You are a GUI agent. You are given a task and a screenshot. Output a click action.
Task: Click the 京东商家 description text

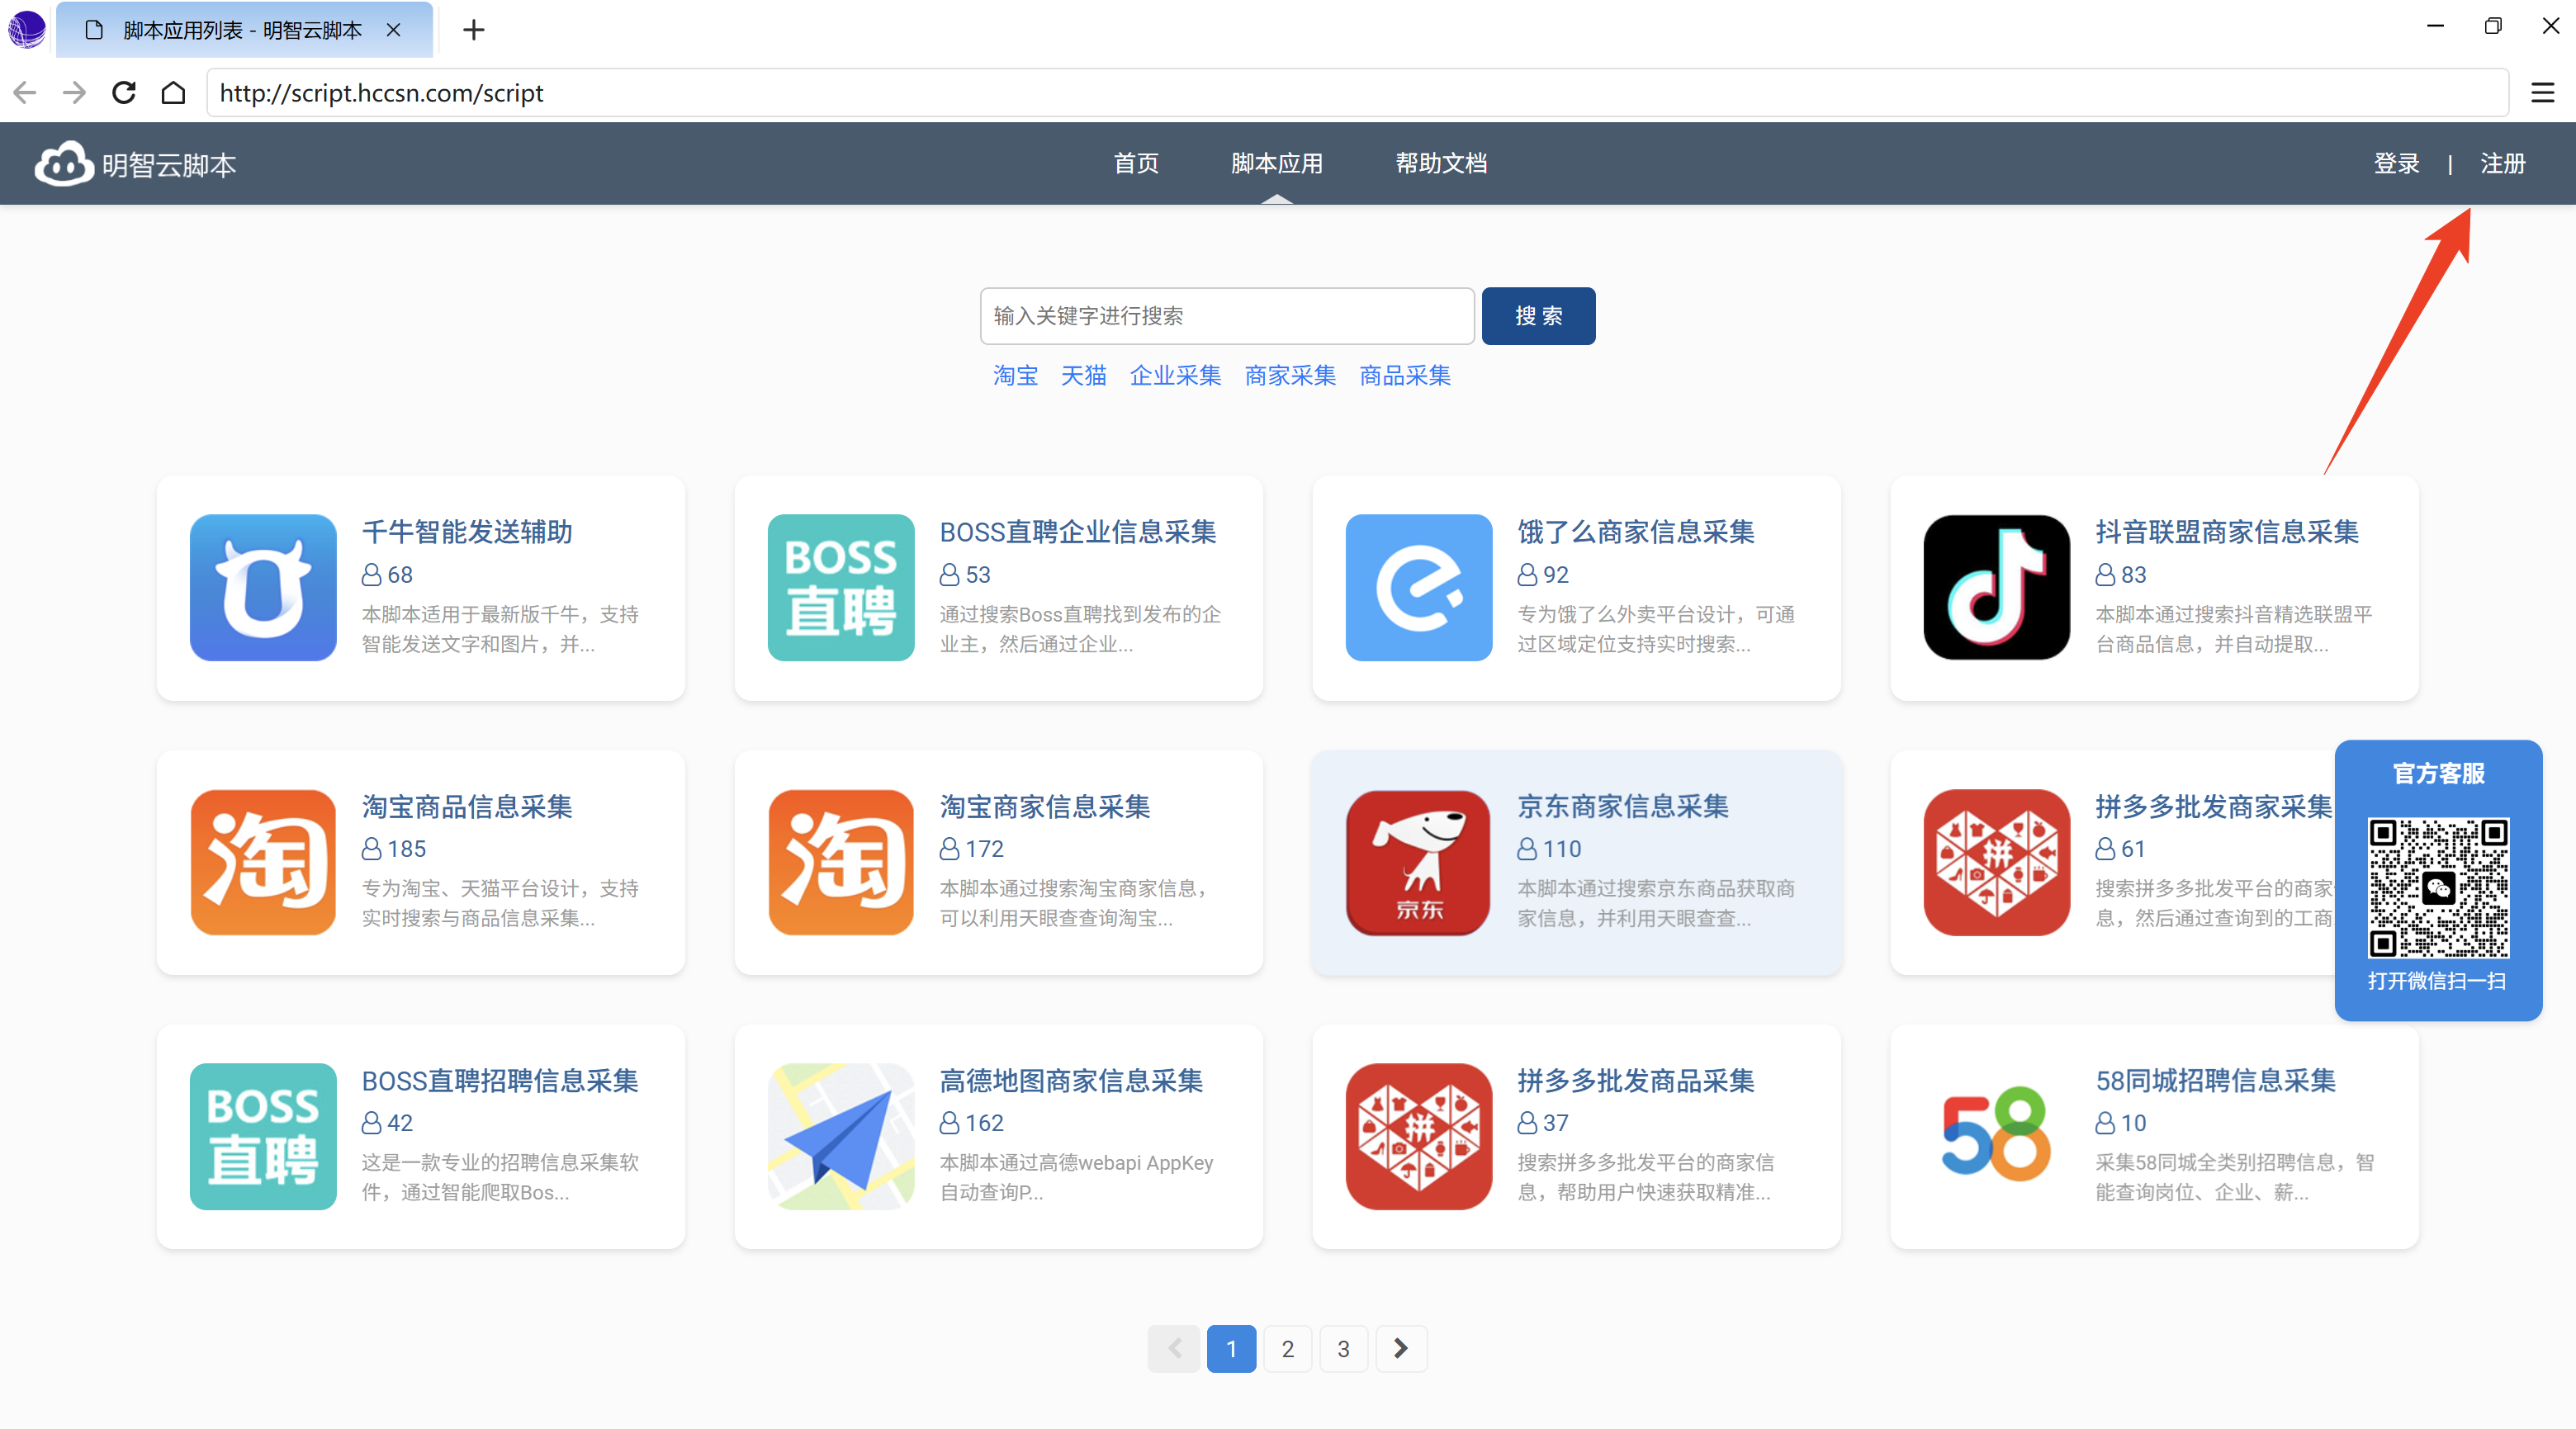pos(1656,903)
